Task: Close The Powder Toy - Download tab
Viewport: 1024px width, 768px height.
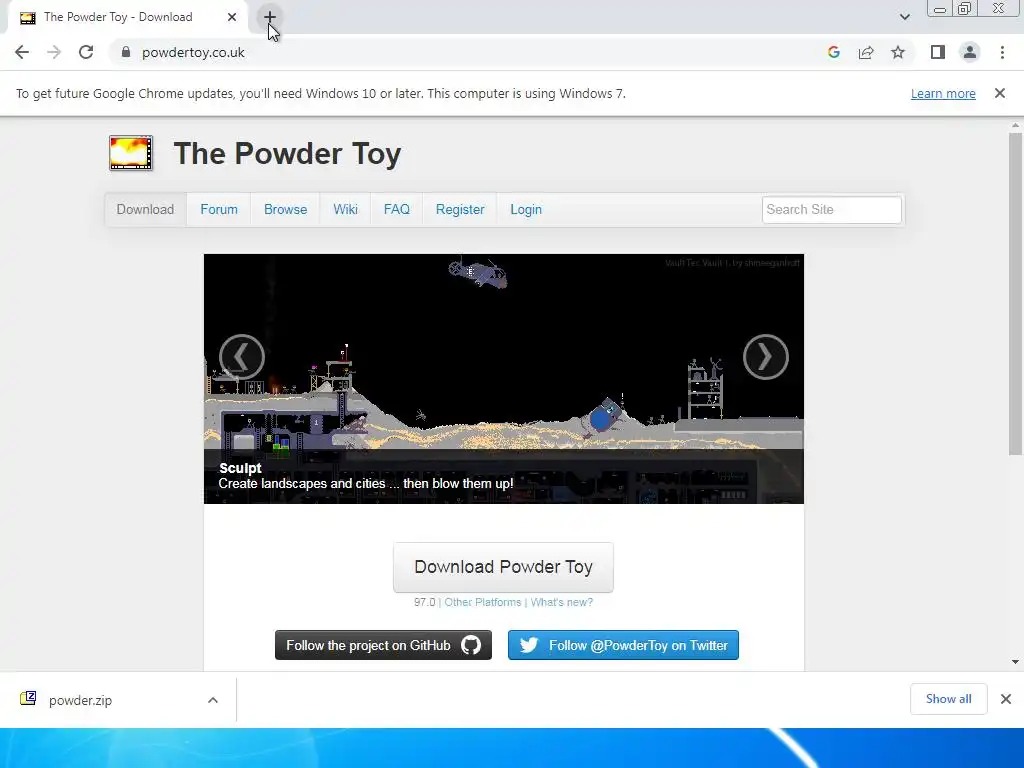Action: click(x=232, y=17)
